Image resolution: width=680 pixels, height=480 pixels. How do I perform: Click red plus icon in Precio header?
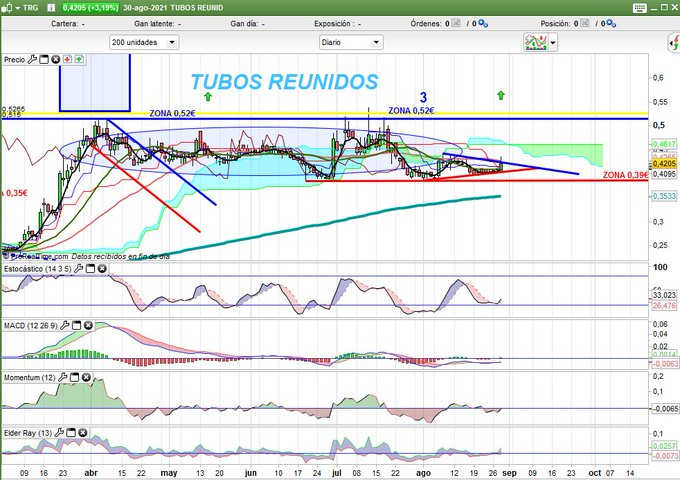(67, 59)
